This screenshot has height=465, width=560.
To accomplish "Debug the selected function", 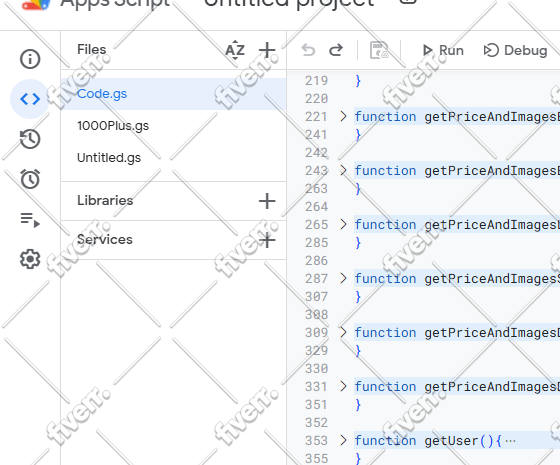I will coord(515,50).
